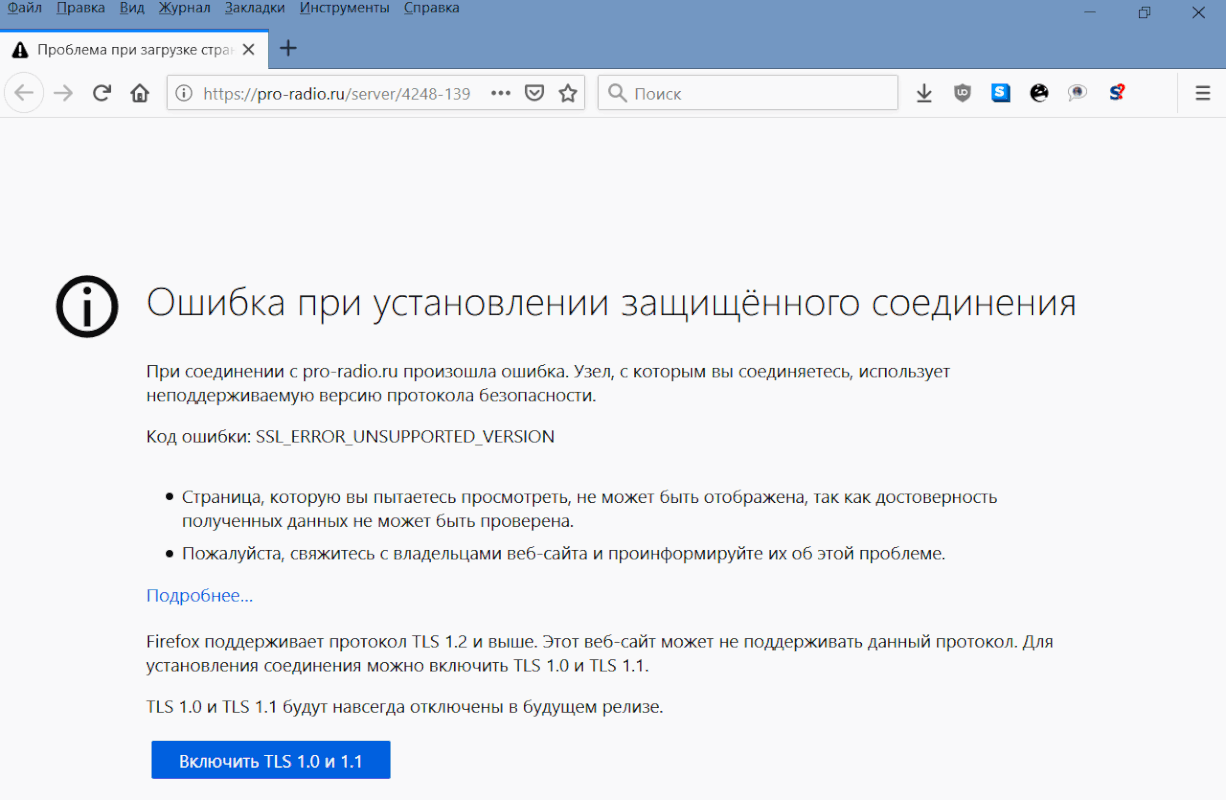Open the Справка menu
This screenshot has height=800, width=1226.
coord(432,8)
